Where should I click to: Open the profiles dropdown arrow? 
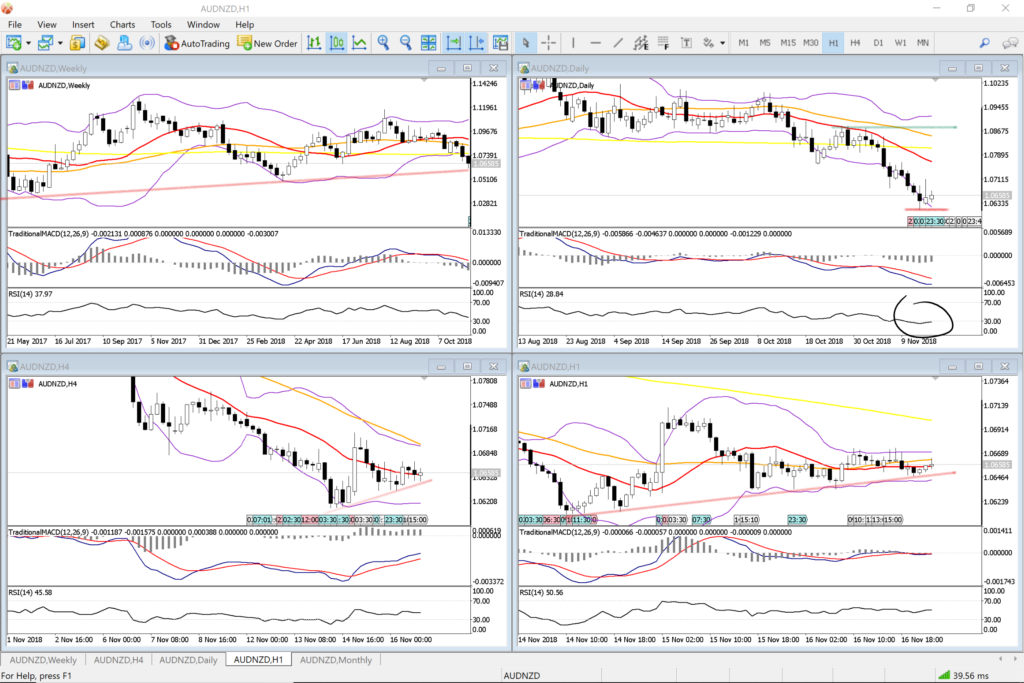pyautogui.click(x=61, y=43)
